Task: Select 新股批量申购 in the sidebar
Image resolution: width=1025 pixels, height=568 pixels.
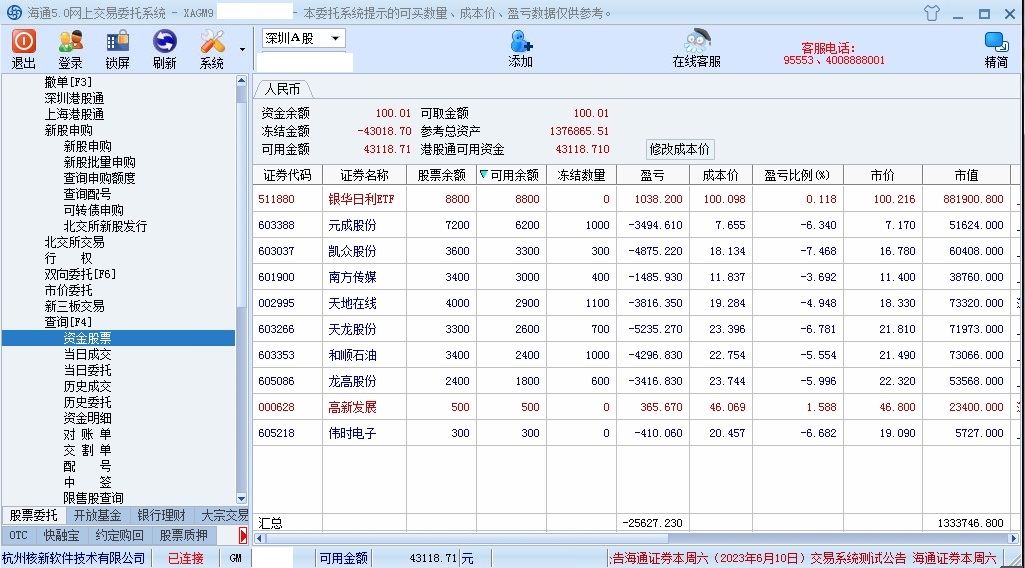Action: coord(100,162)
